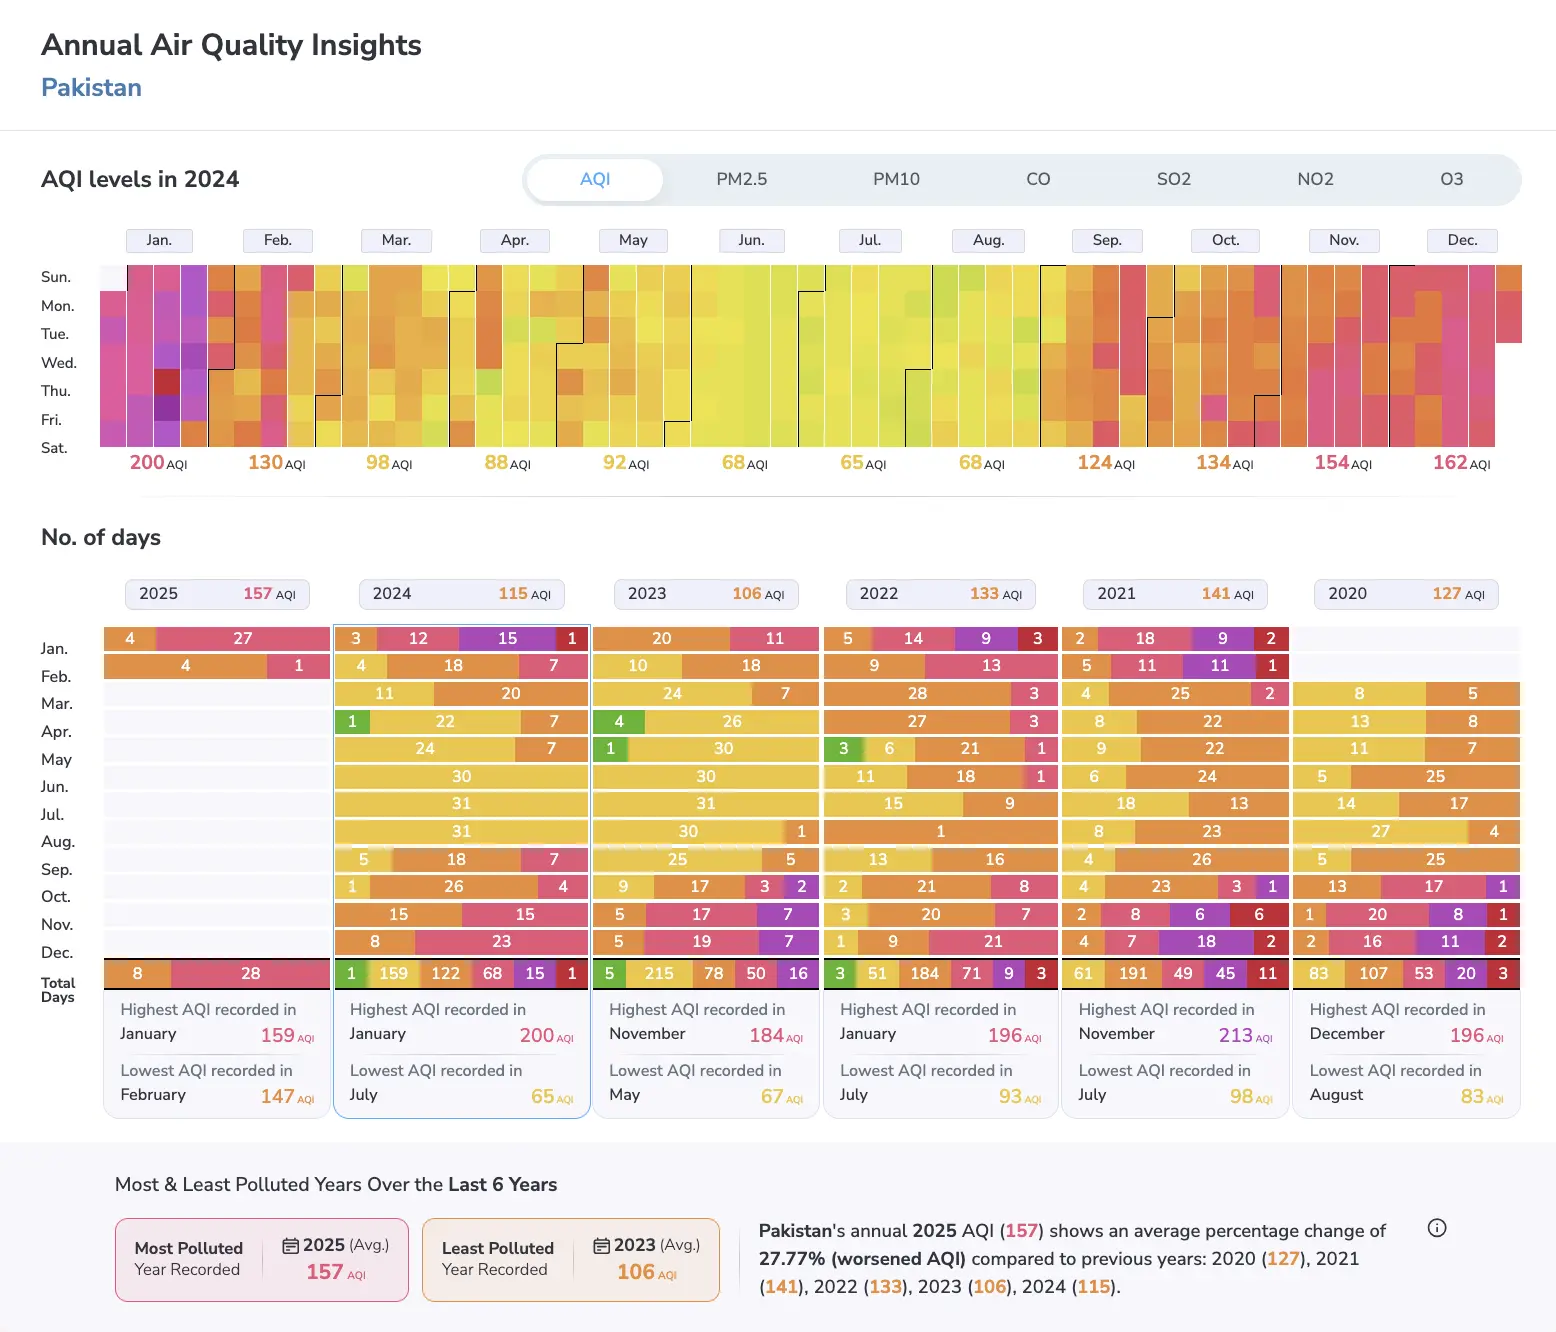Click the Jun. month label in the heatmap
Image resolution: width=1556 pixels, height=1332 pixels.
pyautogui.click(x=752, y=240)
